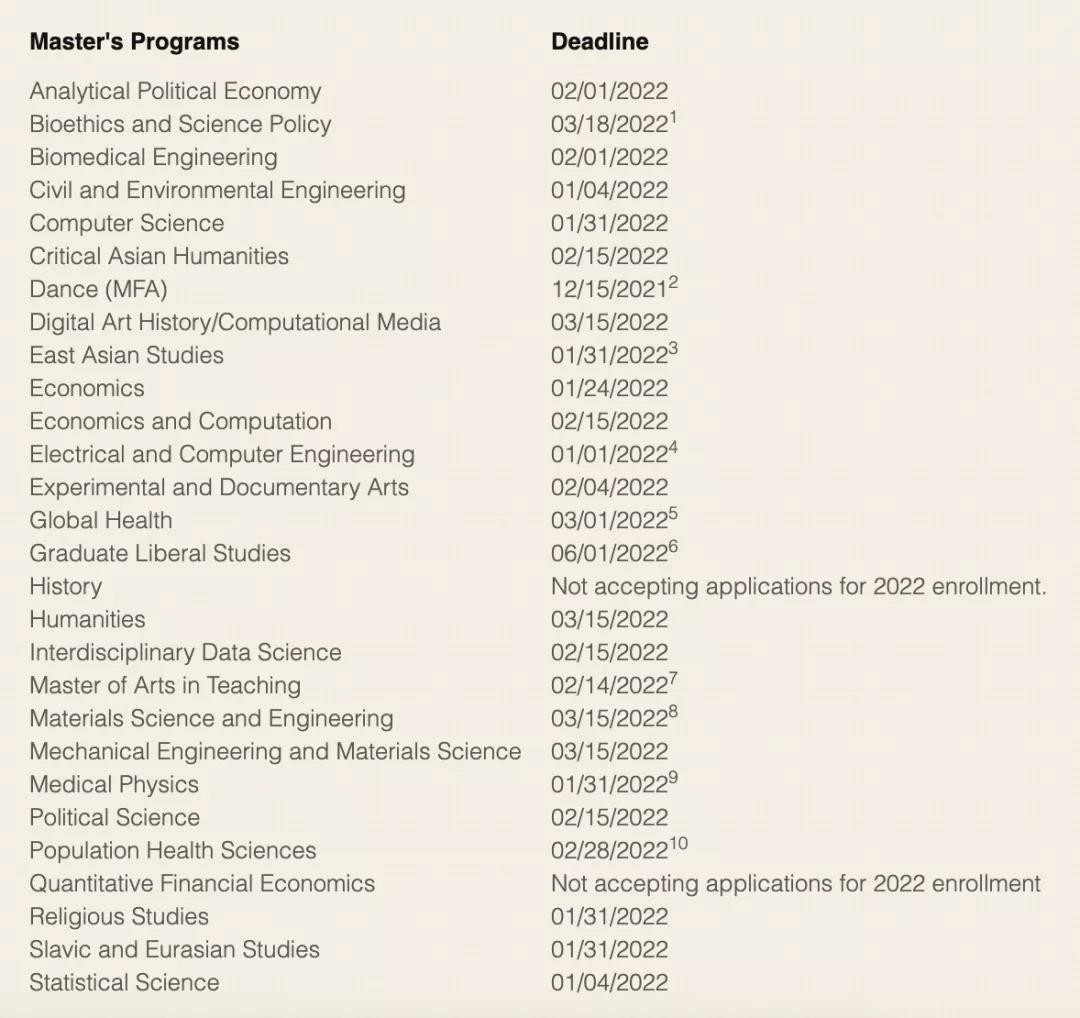Viewport: 1080px width, 1018px height.
Task: Click the Master's Programs column header
Action: click(x=134, y=42)
